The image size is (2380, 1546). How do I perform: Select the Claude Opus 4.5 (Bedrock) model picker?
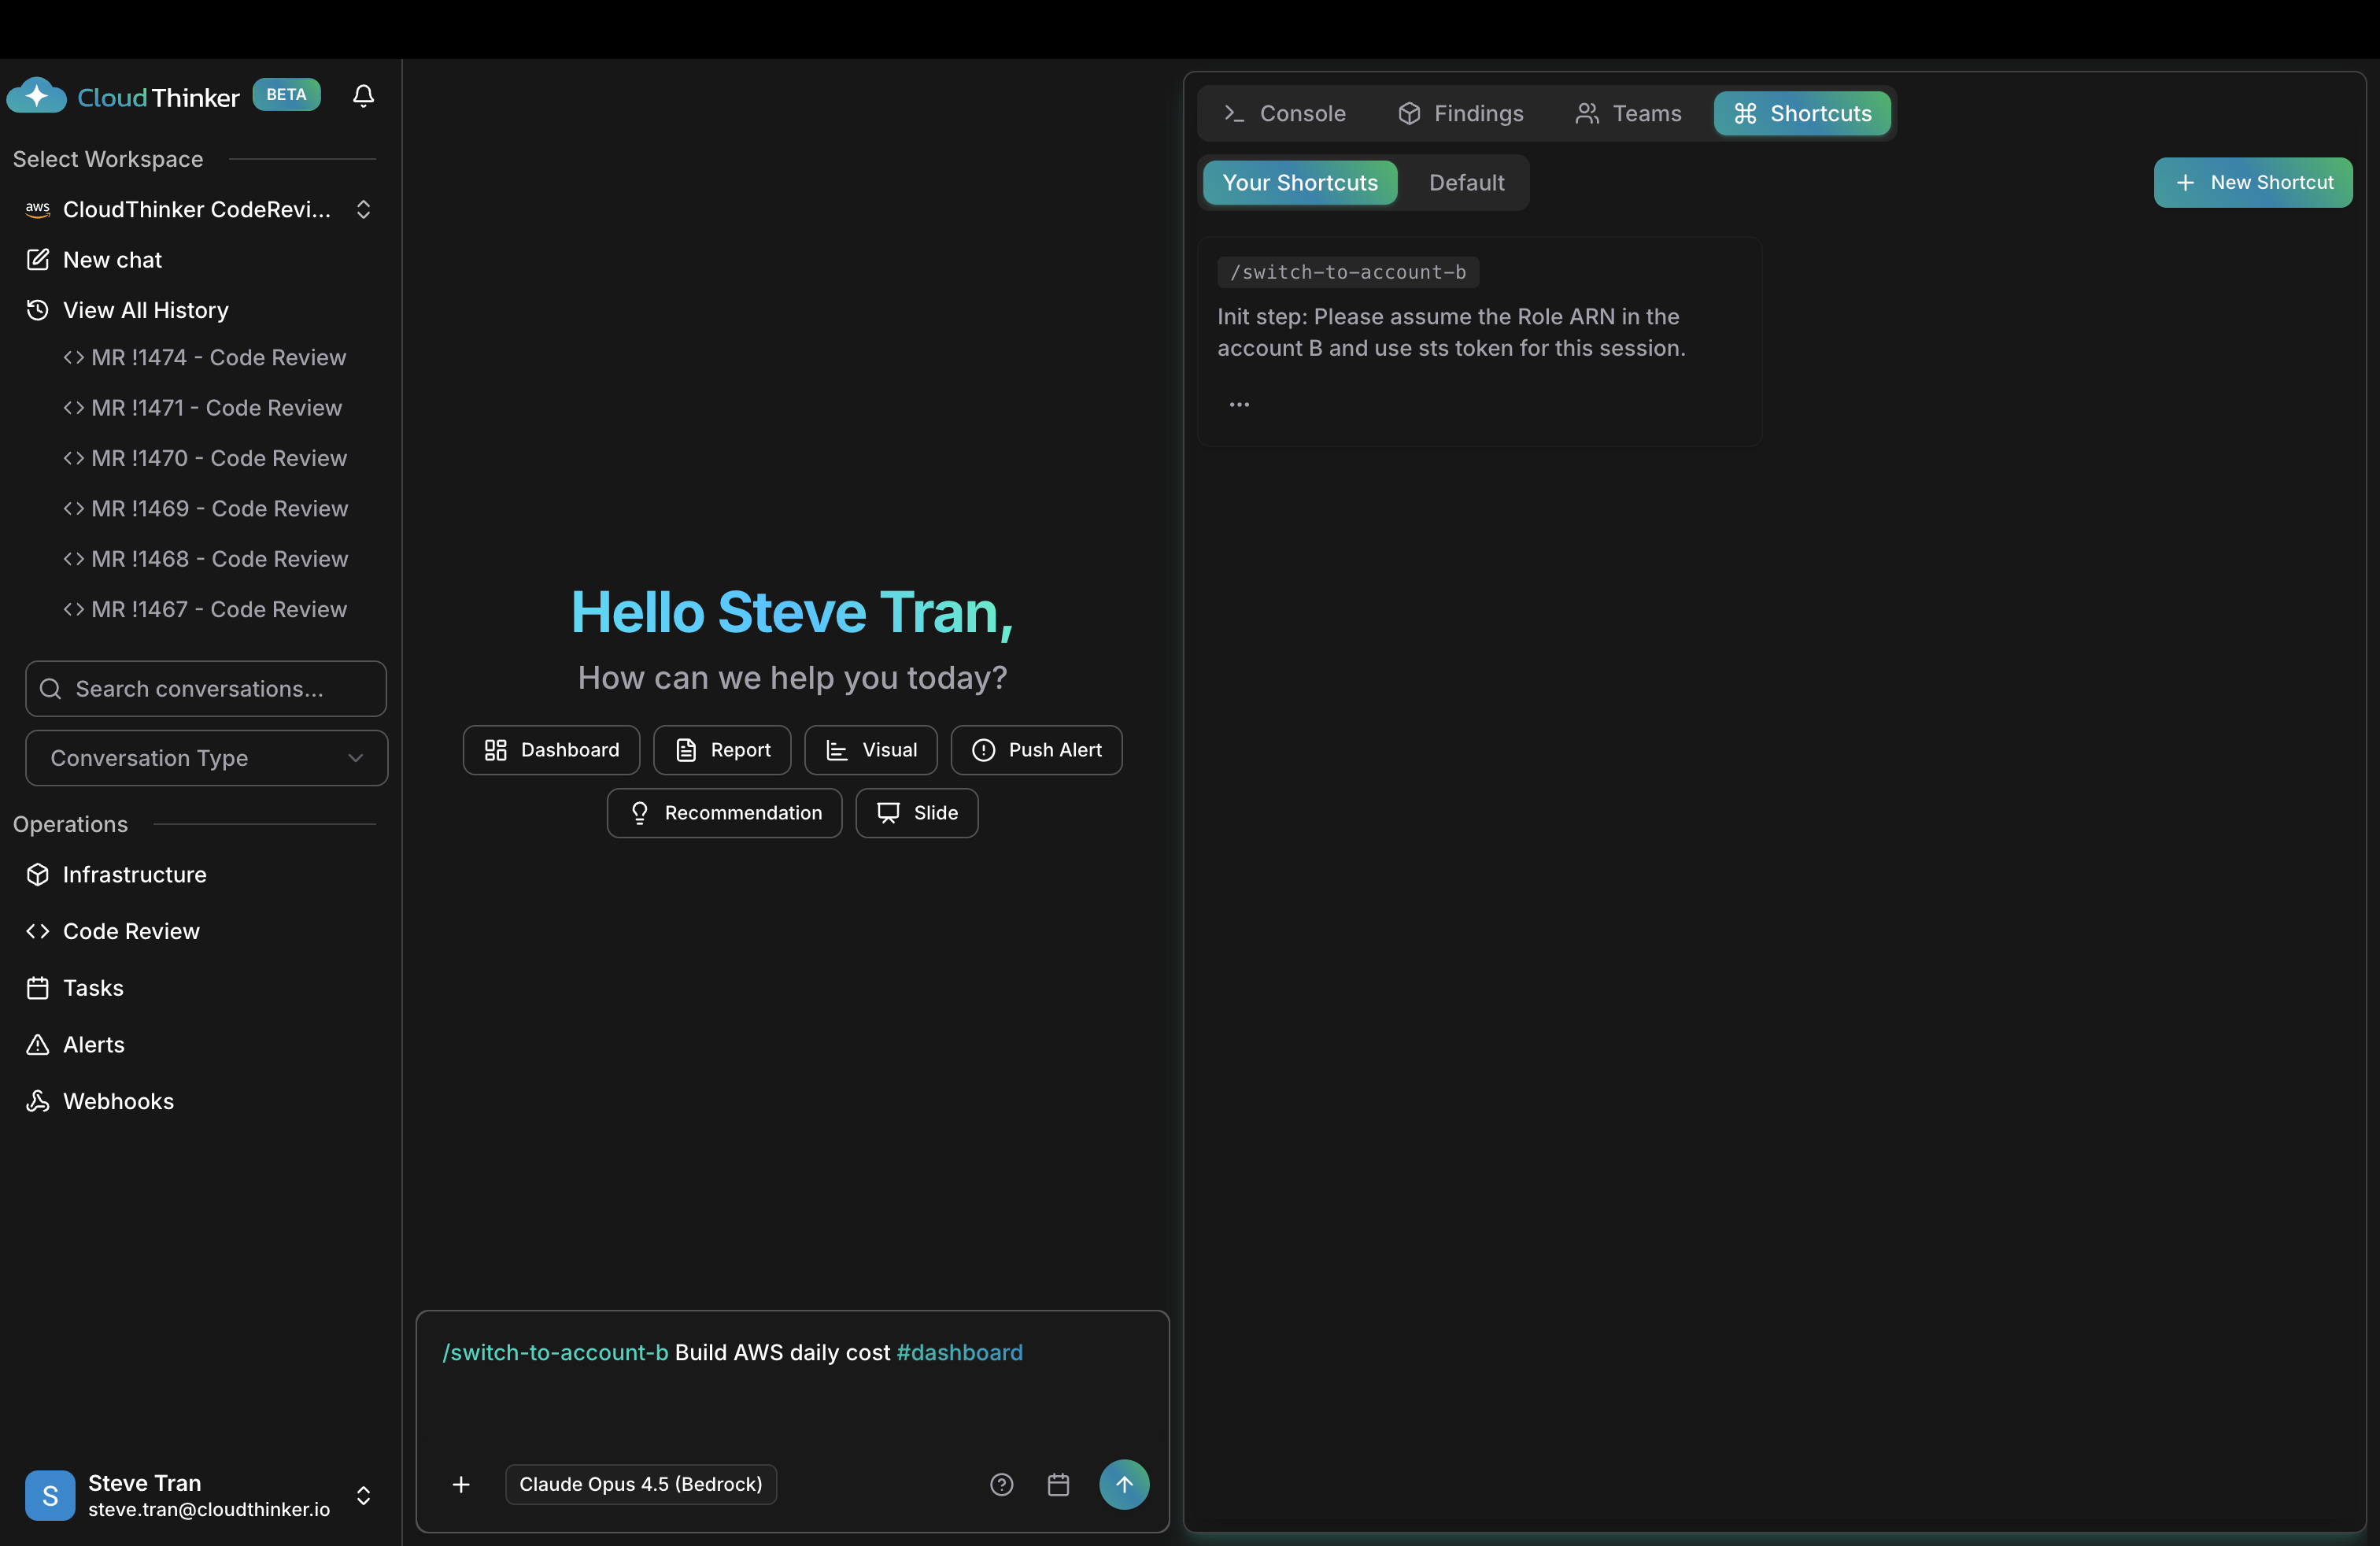pos(640,1484)
